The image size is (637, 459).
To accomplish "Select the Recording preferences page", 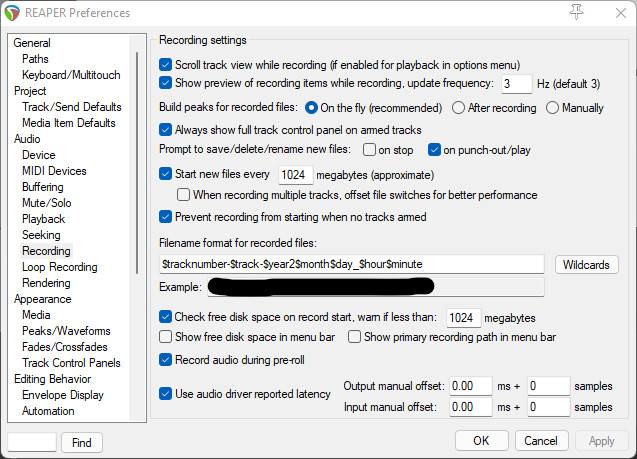I will coord(46,251).
